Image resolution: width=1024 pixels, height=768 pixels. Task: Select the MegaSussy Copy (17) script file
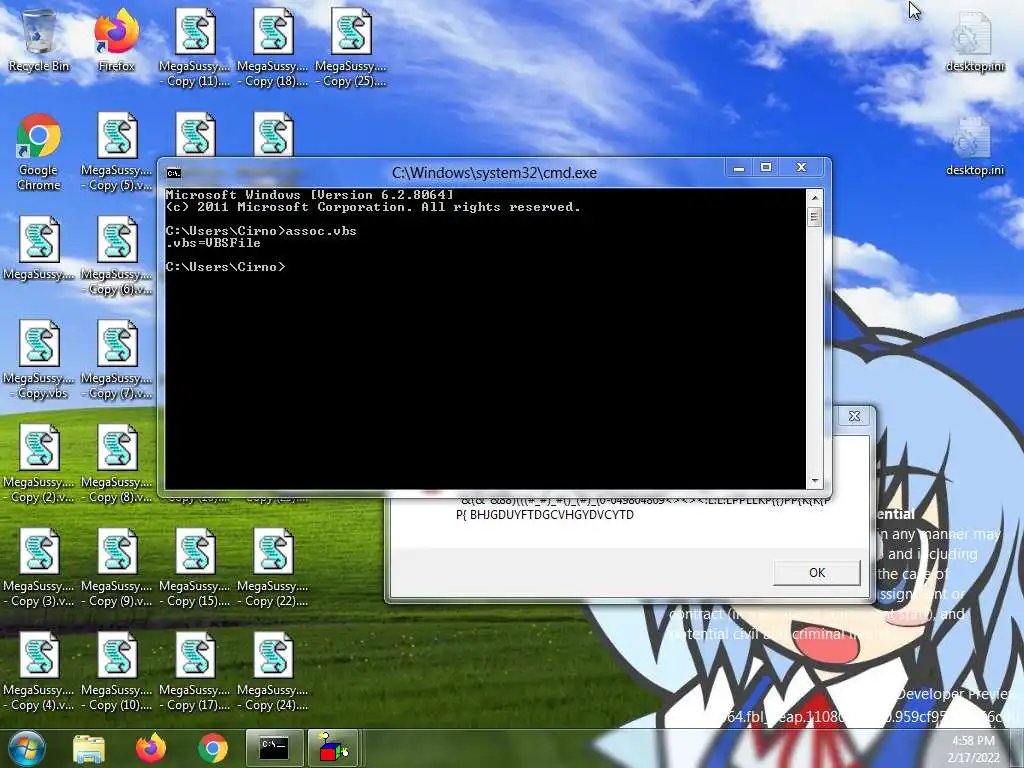coord(195,671)
